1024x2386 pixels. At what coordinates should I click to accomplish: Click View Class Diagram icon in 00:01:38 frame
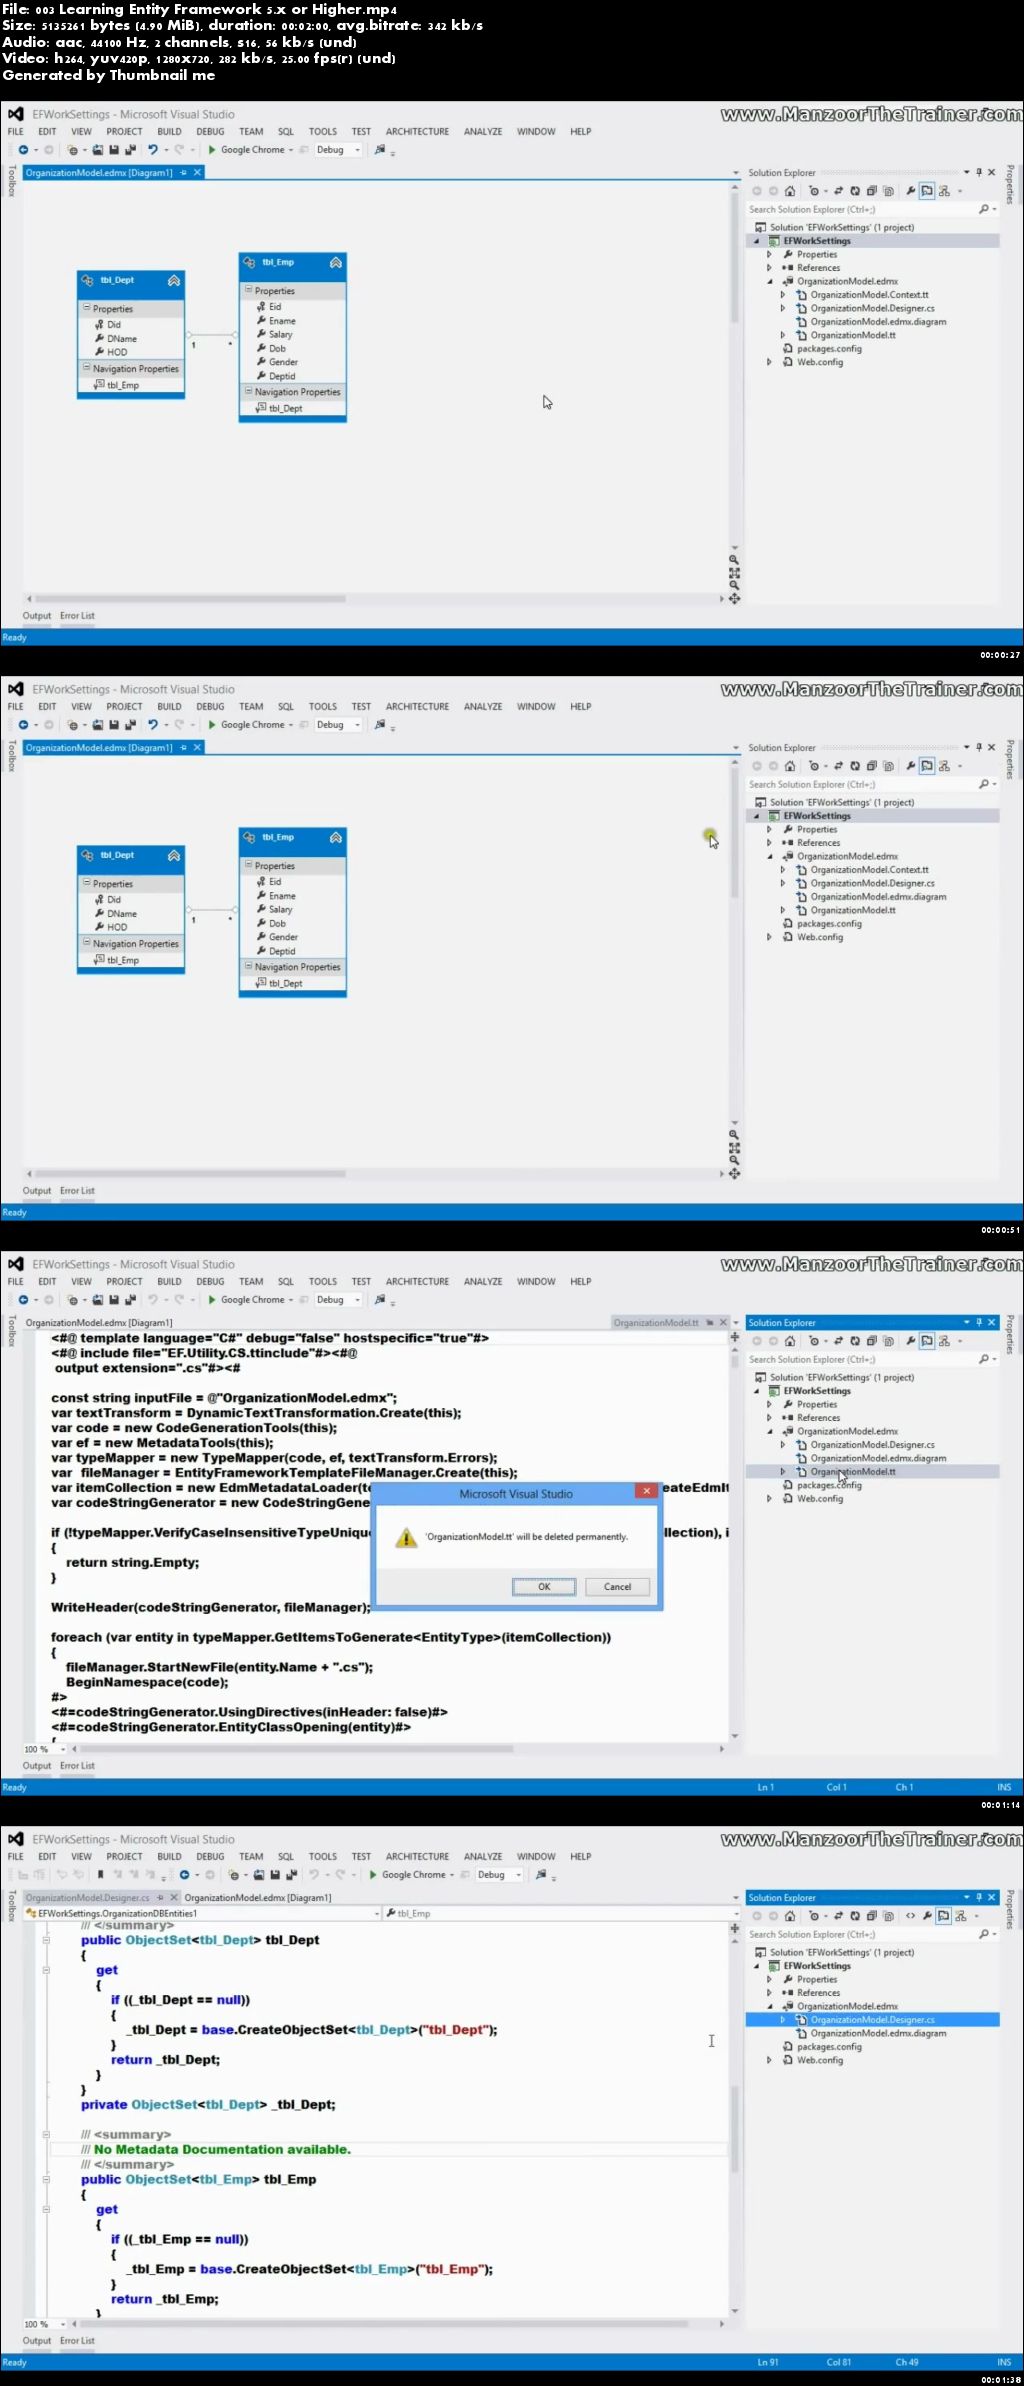(960, 1916)
